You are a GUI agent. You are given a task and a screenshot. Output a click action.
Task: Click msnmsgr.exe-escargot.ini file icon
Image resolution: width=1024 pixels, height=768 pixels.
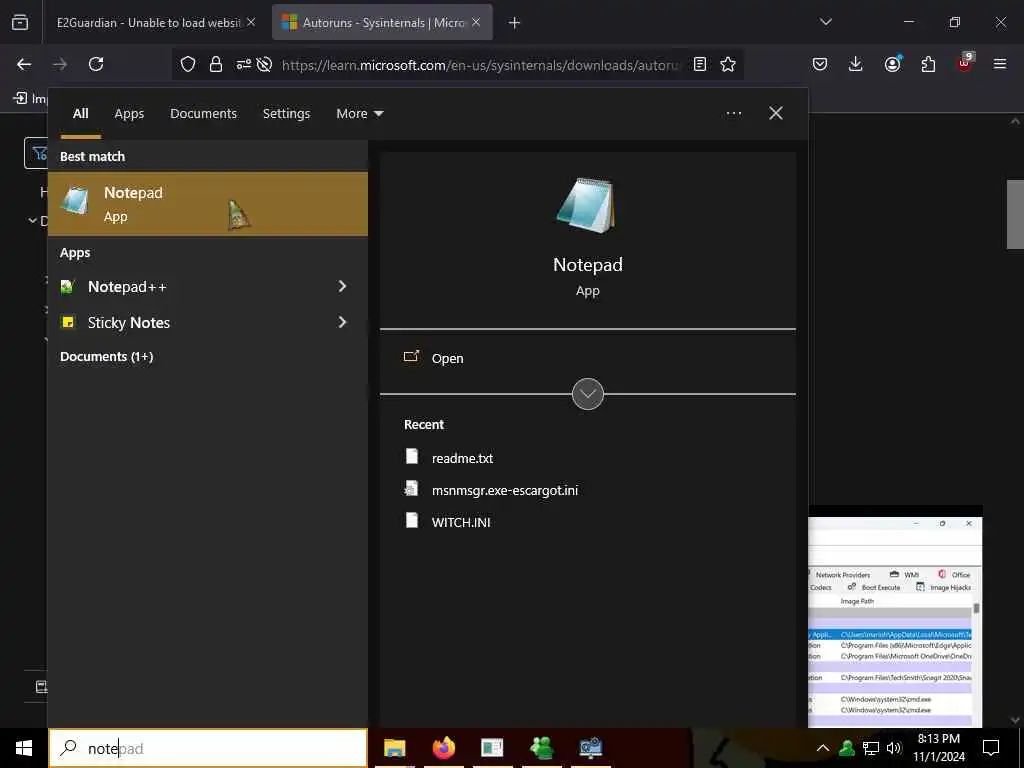pos(411,488)
